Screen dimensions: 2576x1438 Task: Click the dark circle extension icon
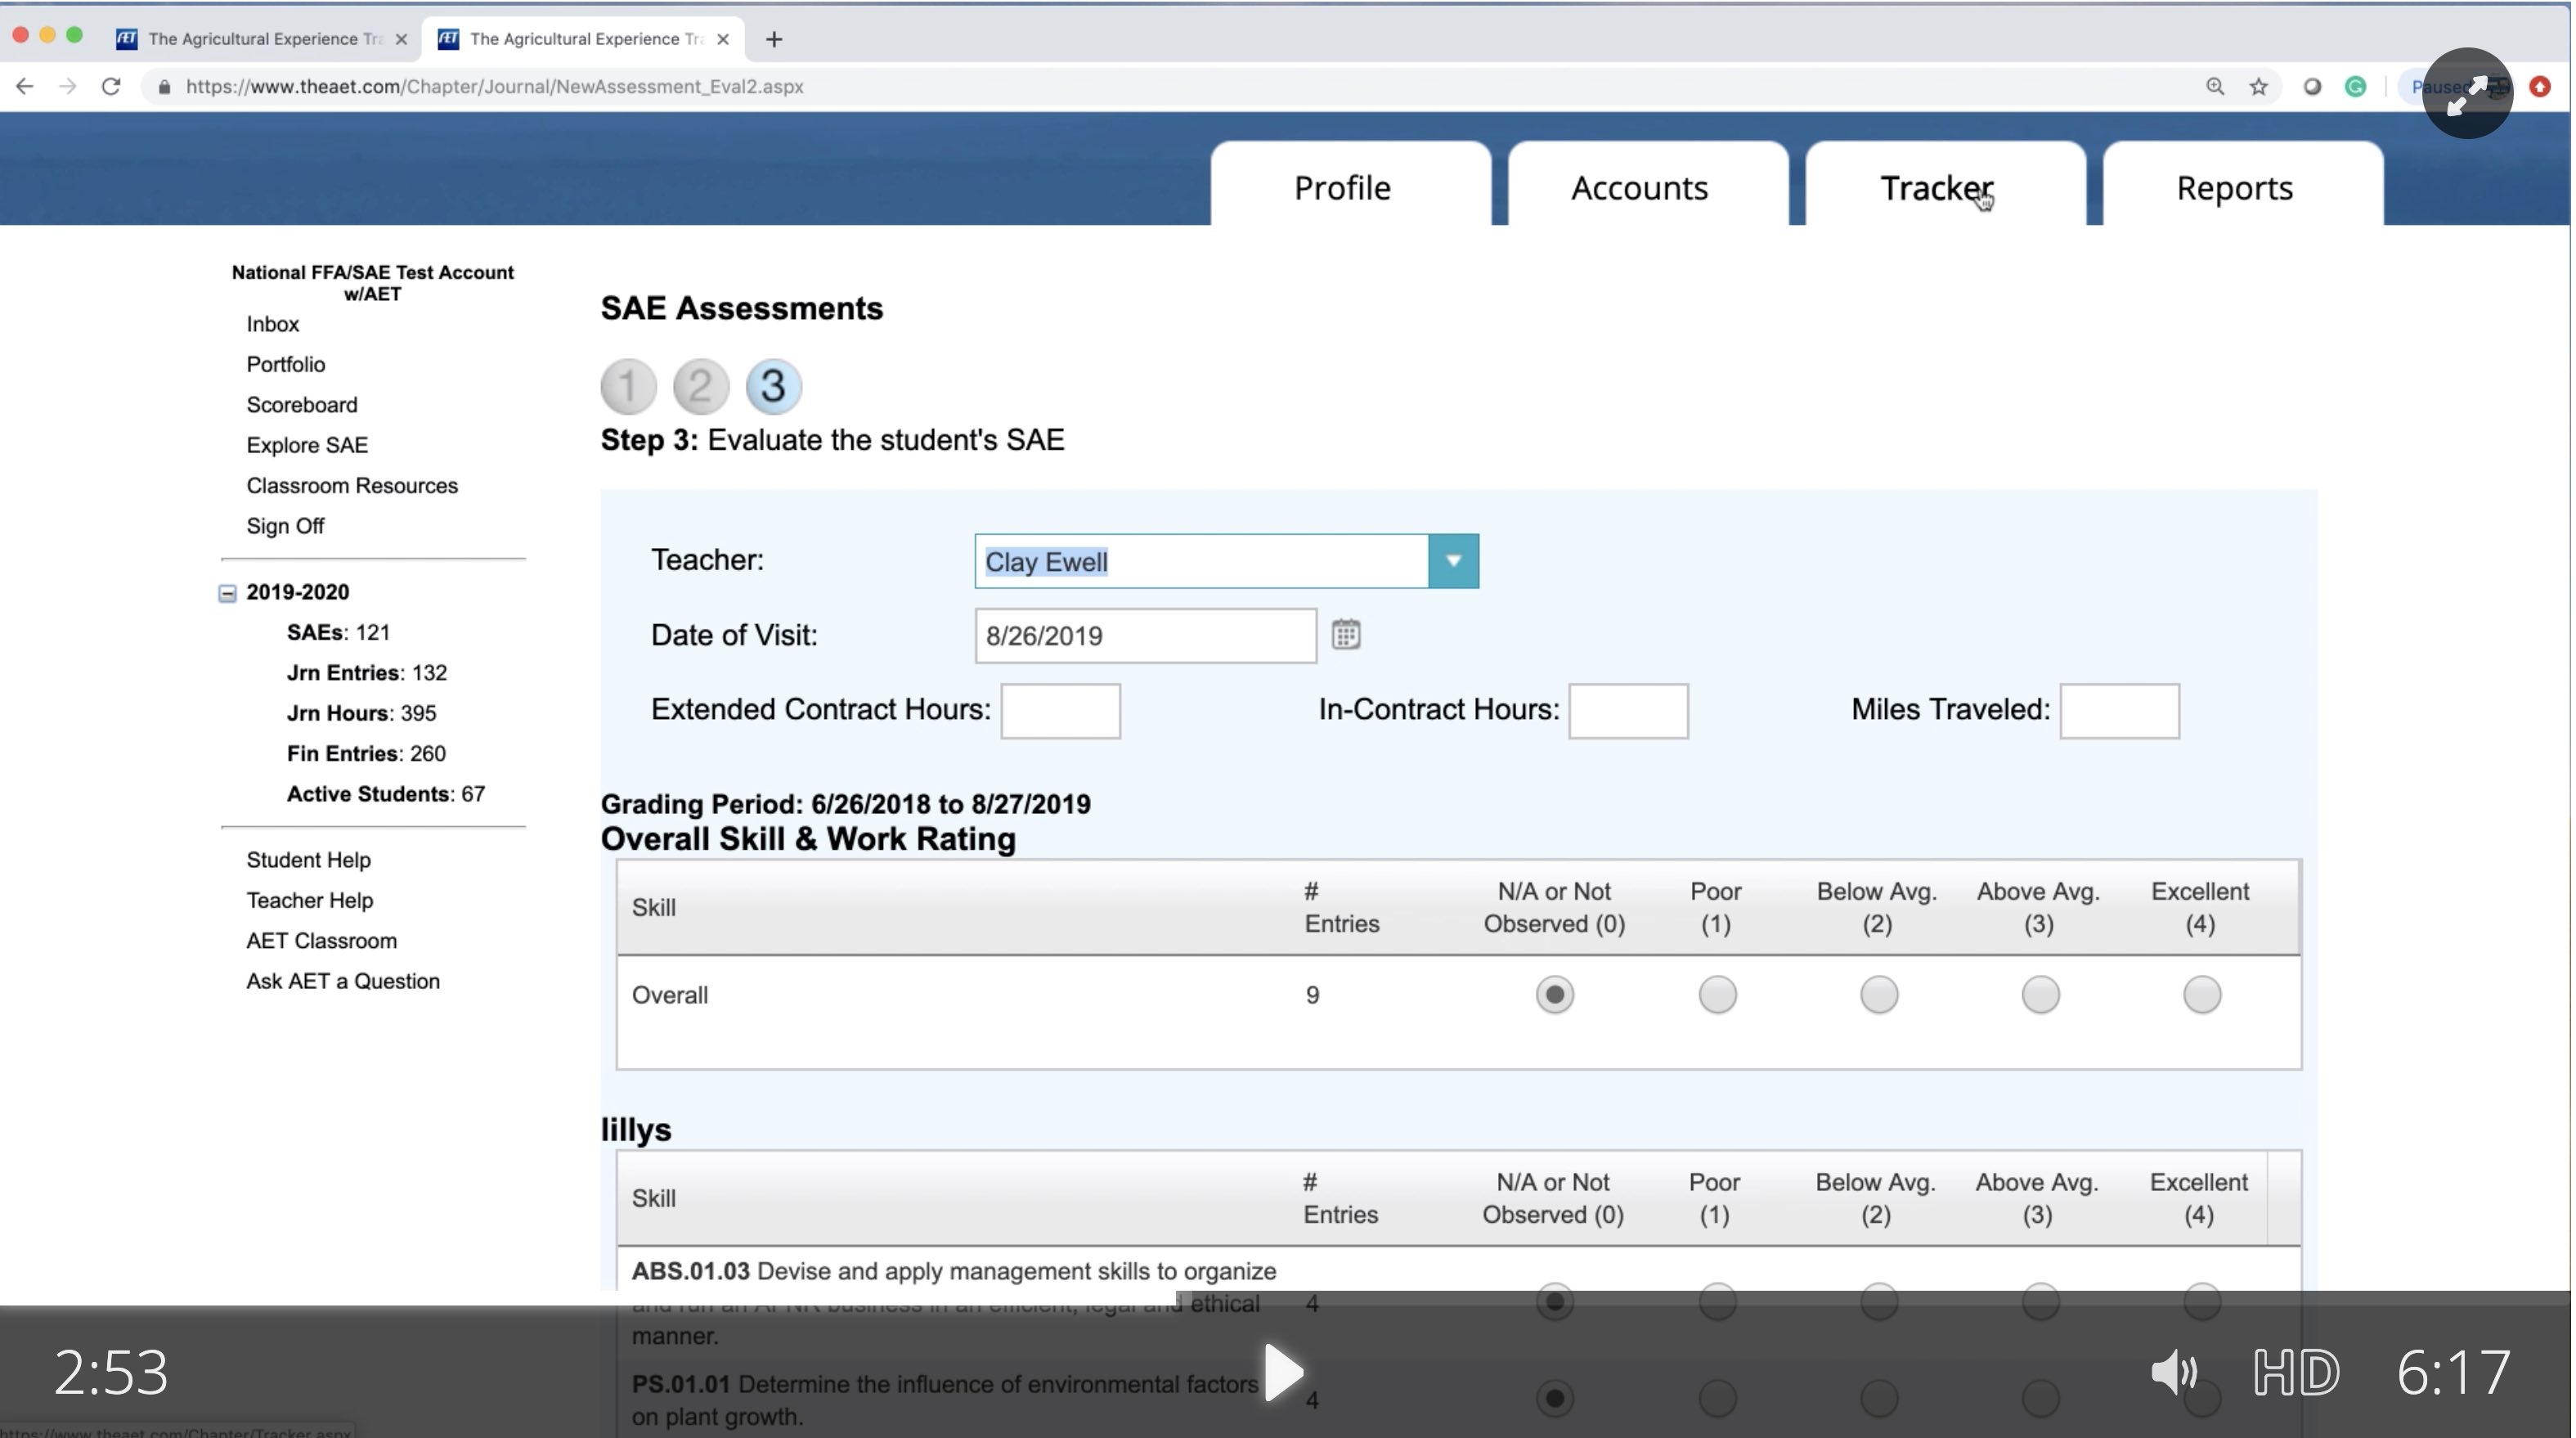pos(2312,87)
